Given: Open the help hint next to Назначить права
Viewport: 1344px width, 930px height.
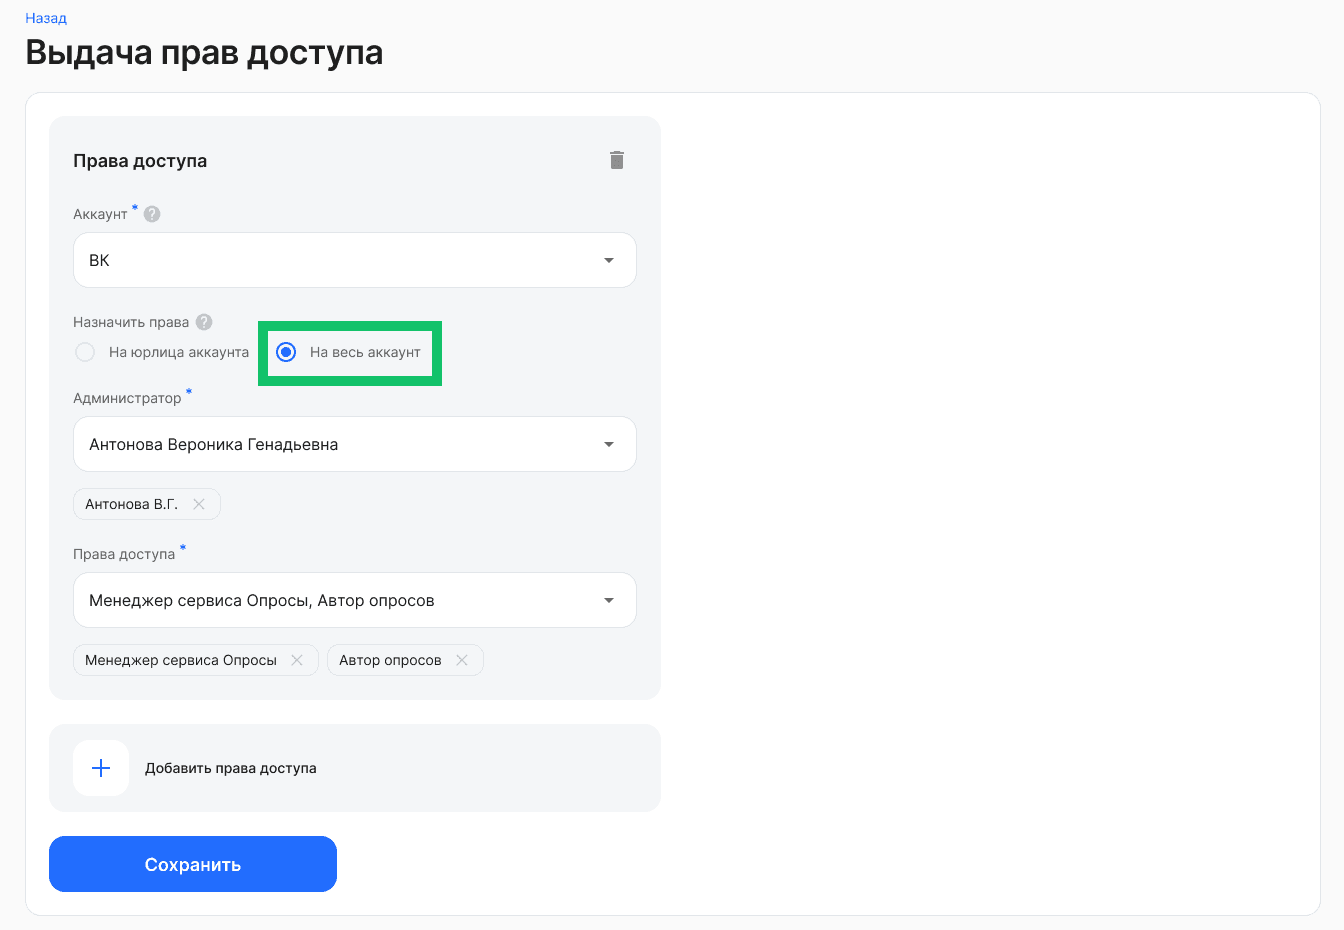Looking at the screenshot, I should coord(204,322).
